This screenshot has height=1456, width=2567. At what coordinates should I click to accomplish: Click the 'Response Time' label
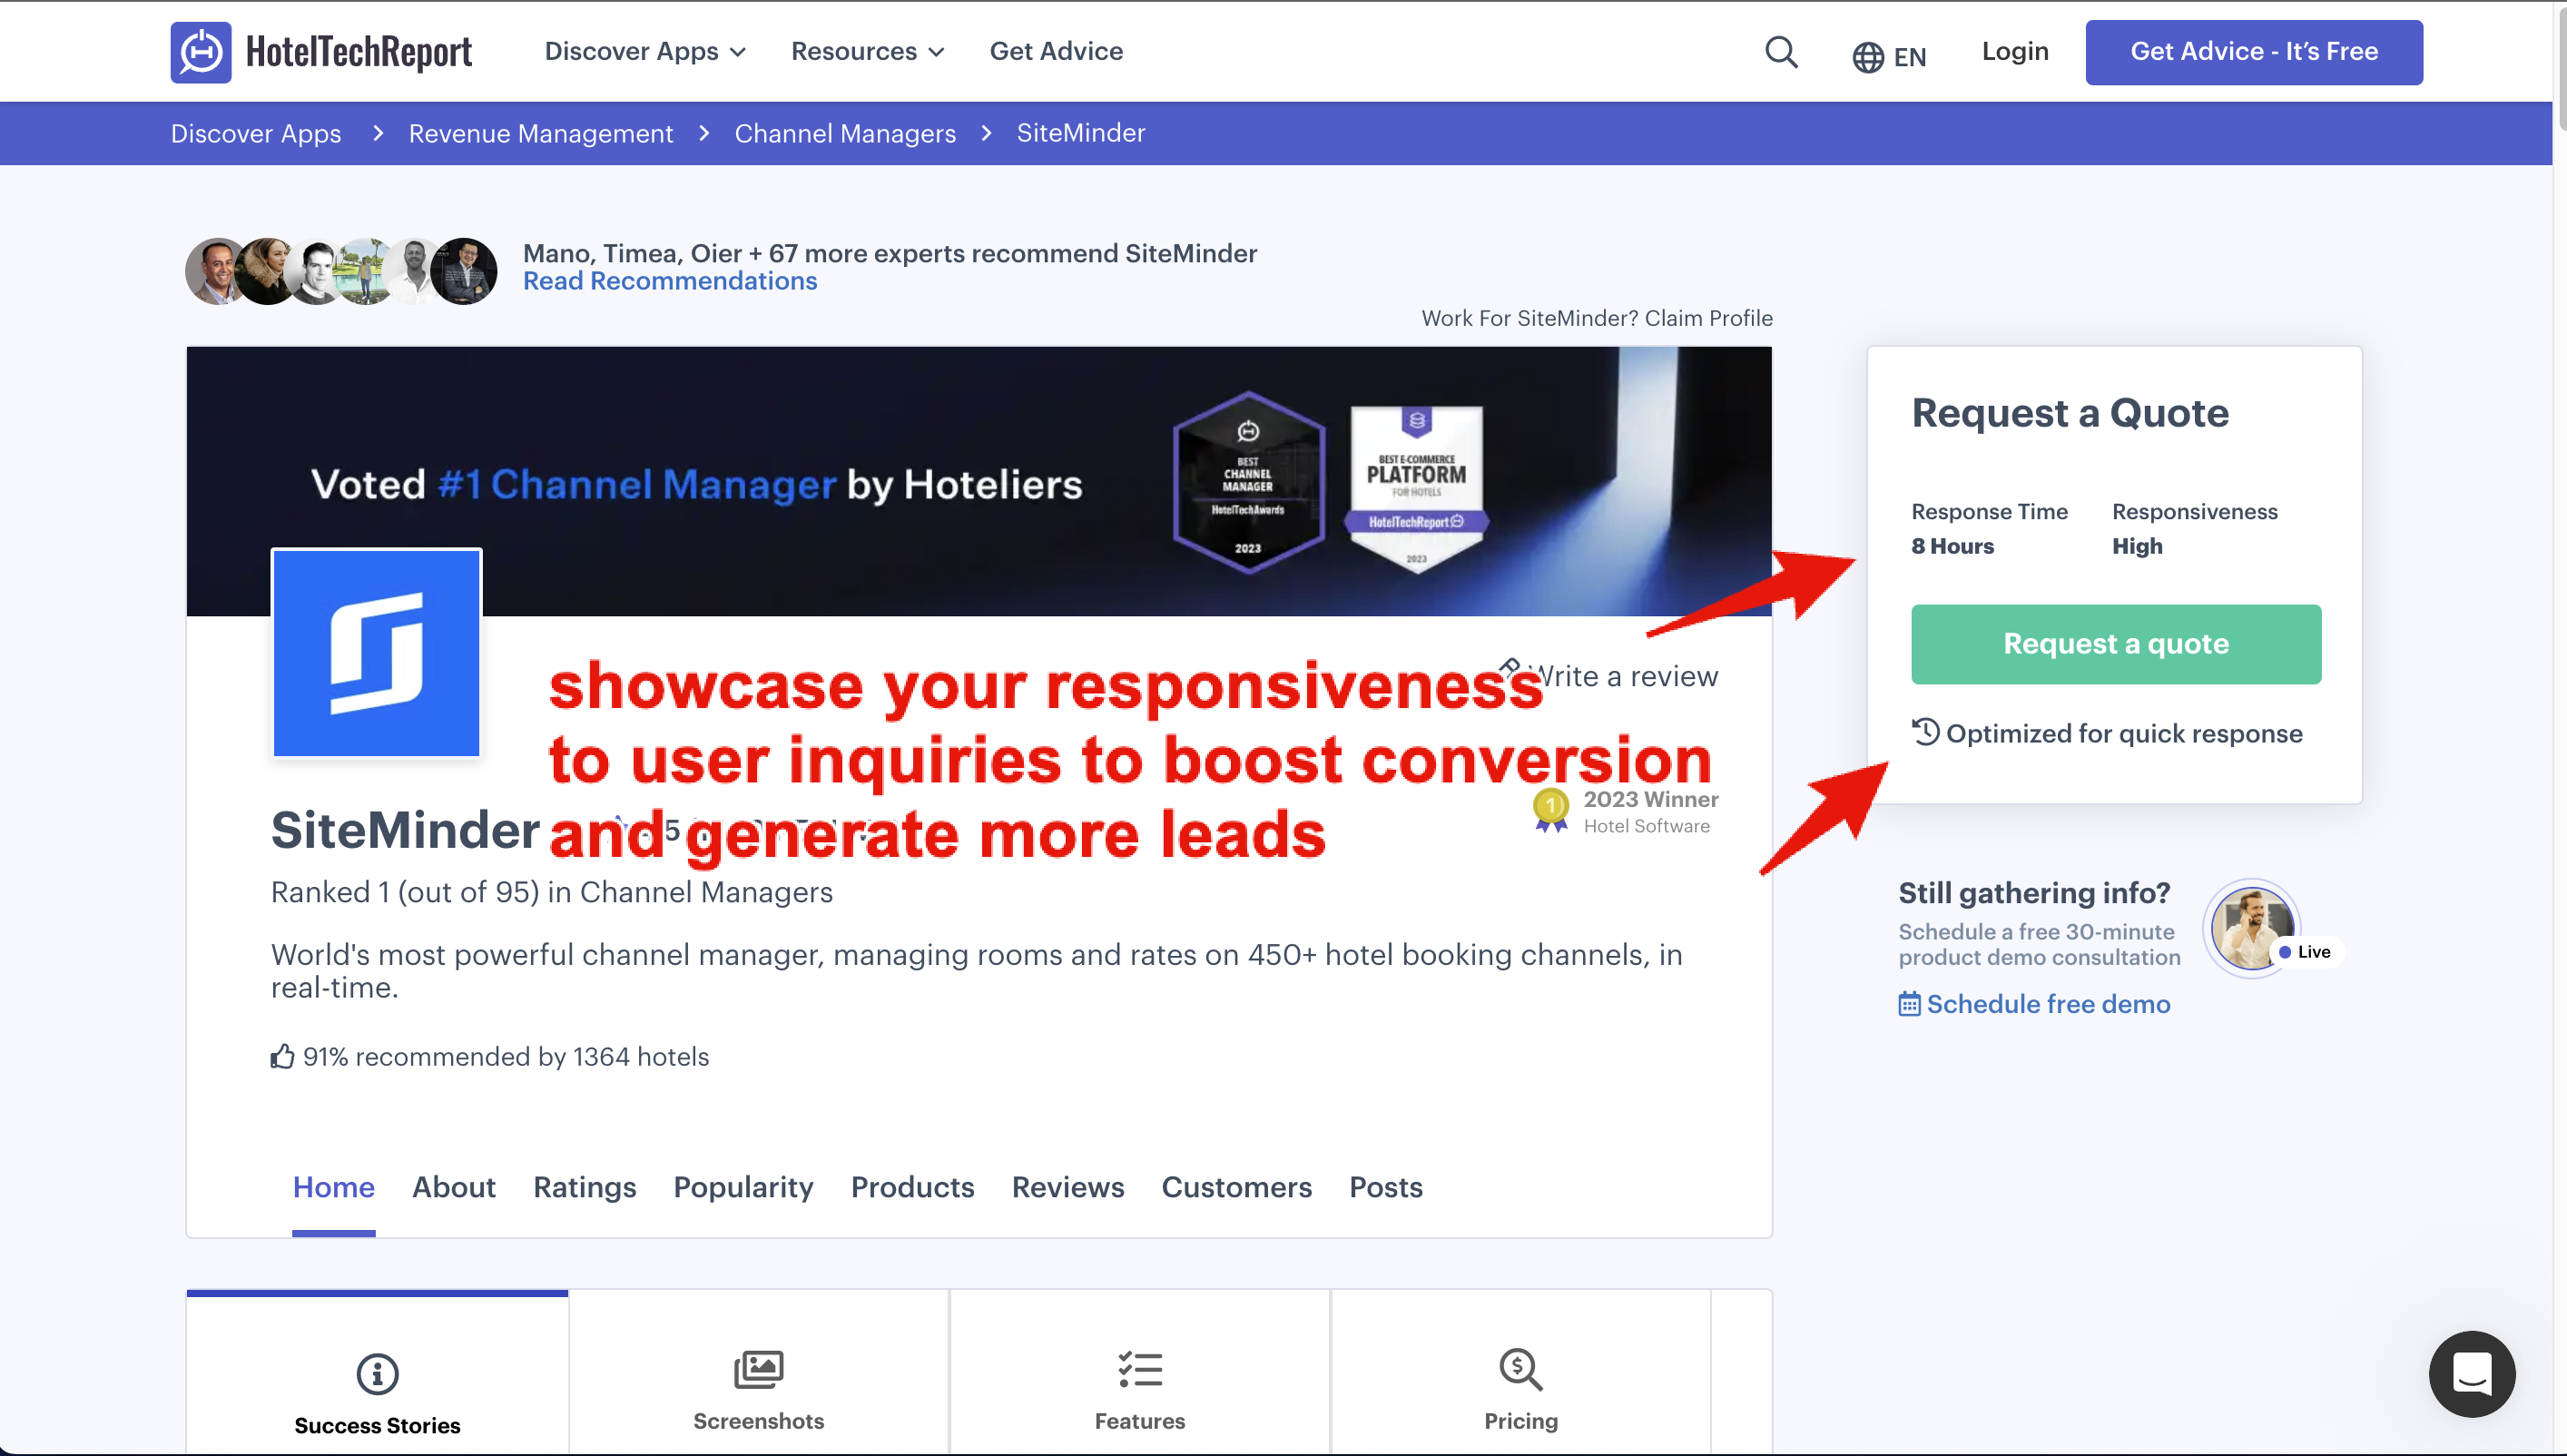[x=1989, y=511]
